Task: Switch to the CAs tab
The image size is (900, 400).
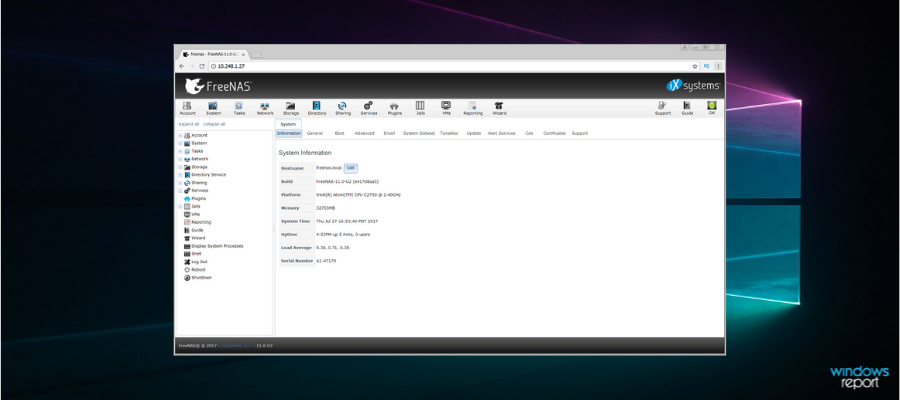Action: pyautogui.click(x=529, y=133)
